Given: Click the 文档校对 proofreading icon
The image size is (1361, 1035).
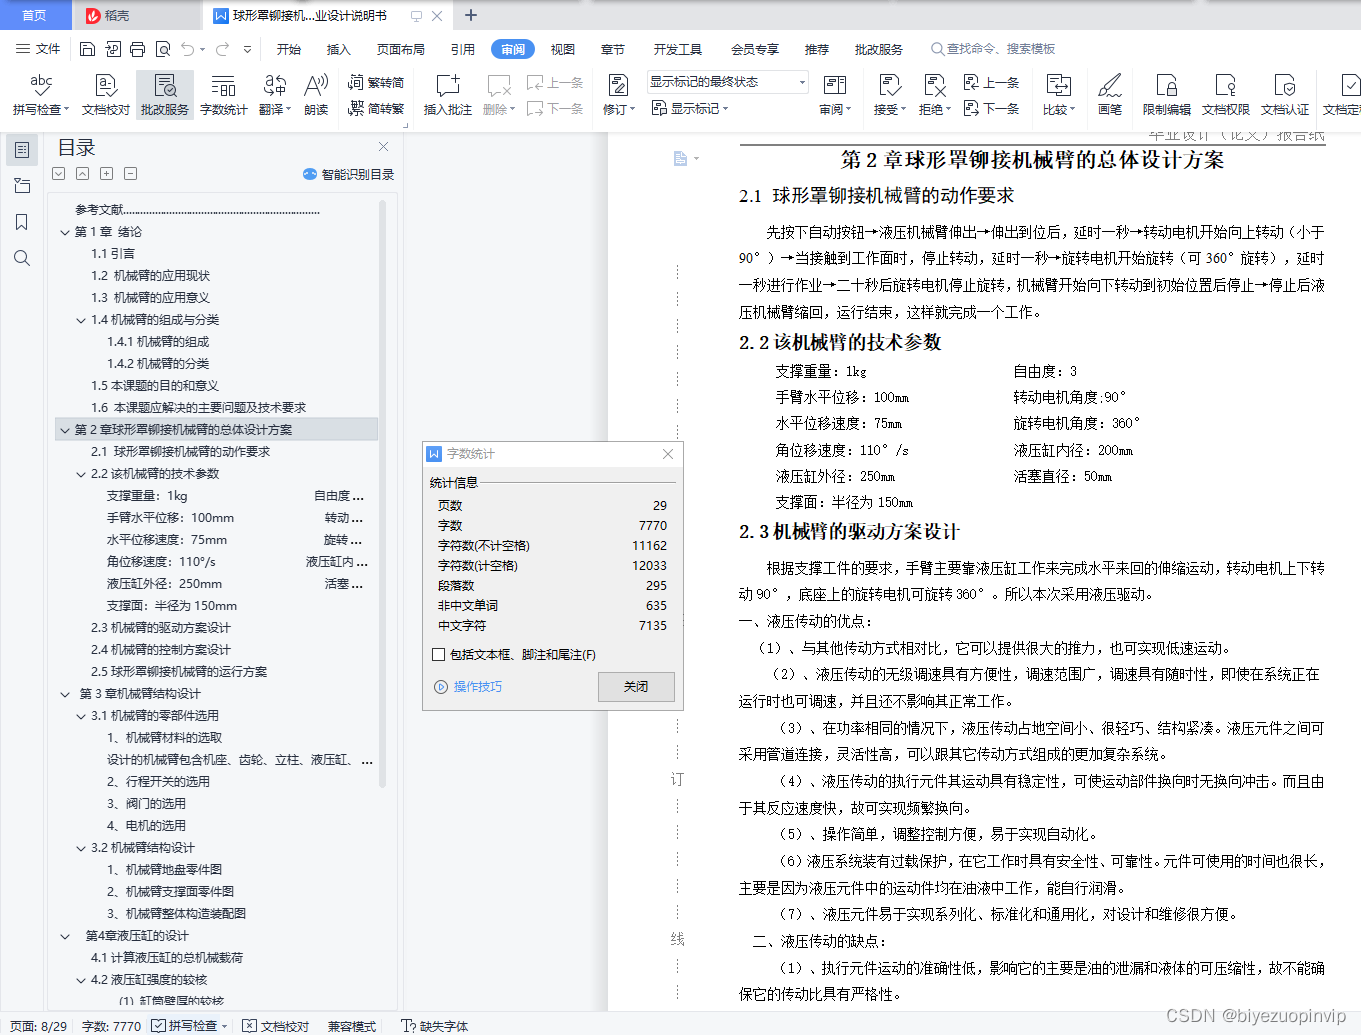Looking at the screenshot, I should point(106,95).
